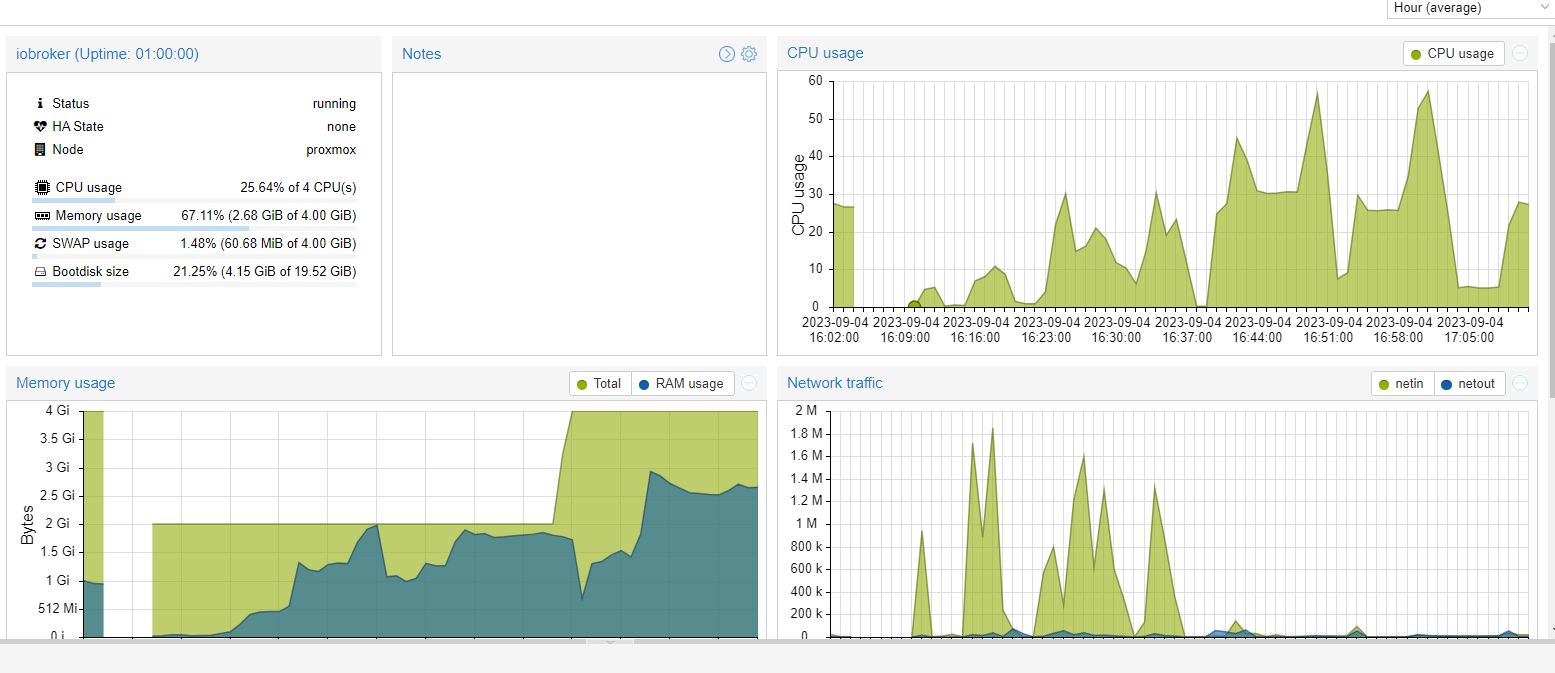This screenshot has width=1555, height=673.
Task: Click the Node server icon
Action: tap(40, 149)
